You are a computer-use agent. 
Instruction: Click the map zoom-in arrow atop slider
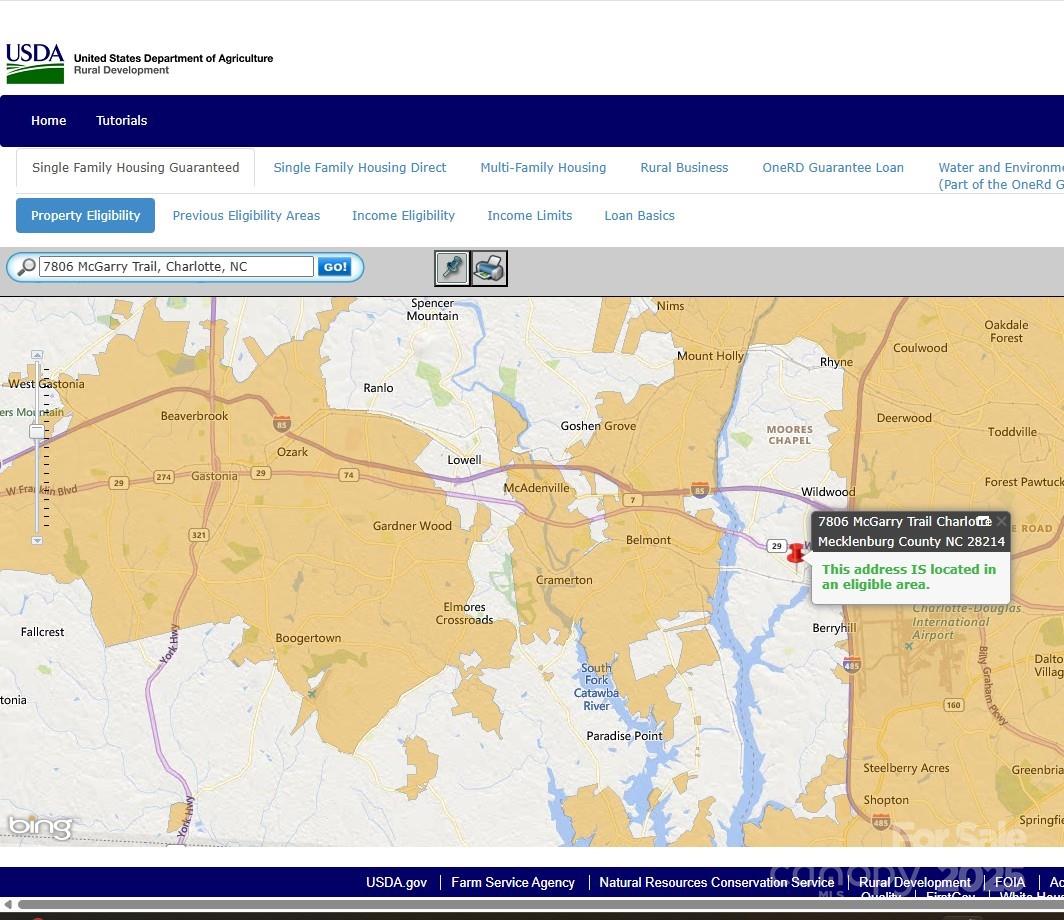pyautogui.click(x=37, y=355)
